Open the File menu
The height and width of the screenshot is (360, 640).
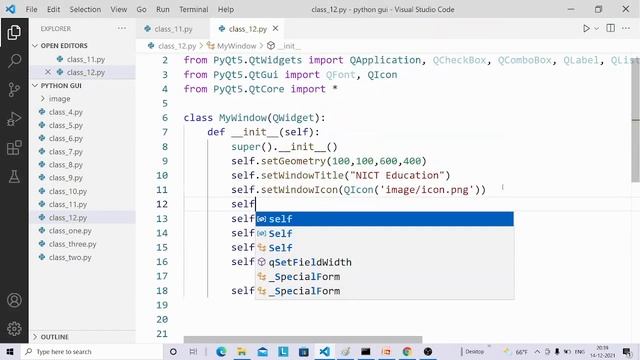pos(31,9)
